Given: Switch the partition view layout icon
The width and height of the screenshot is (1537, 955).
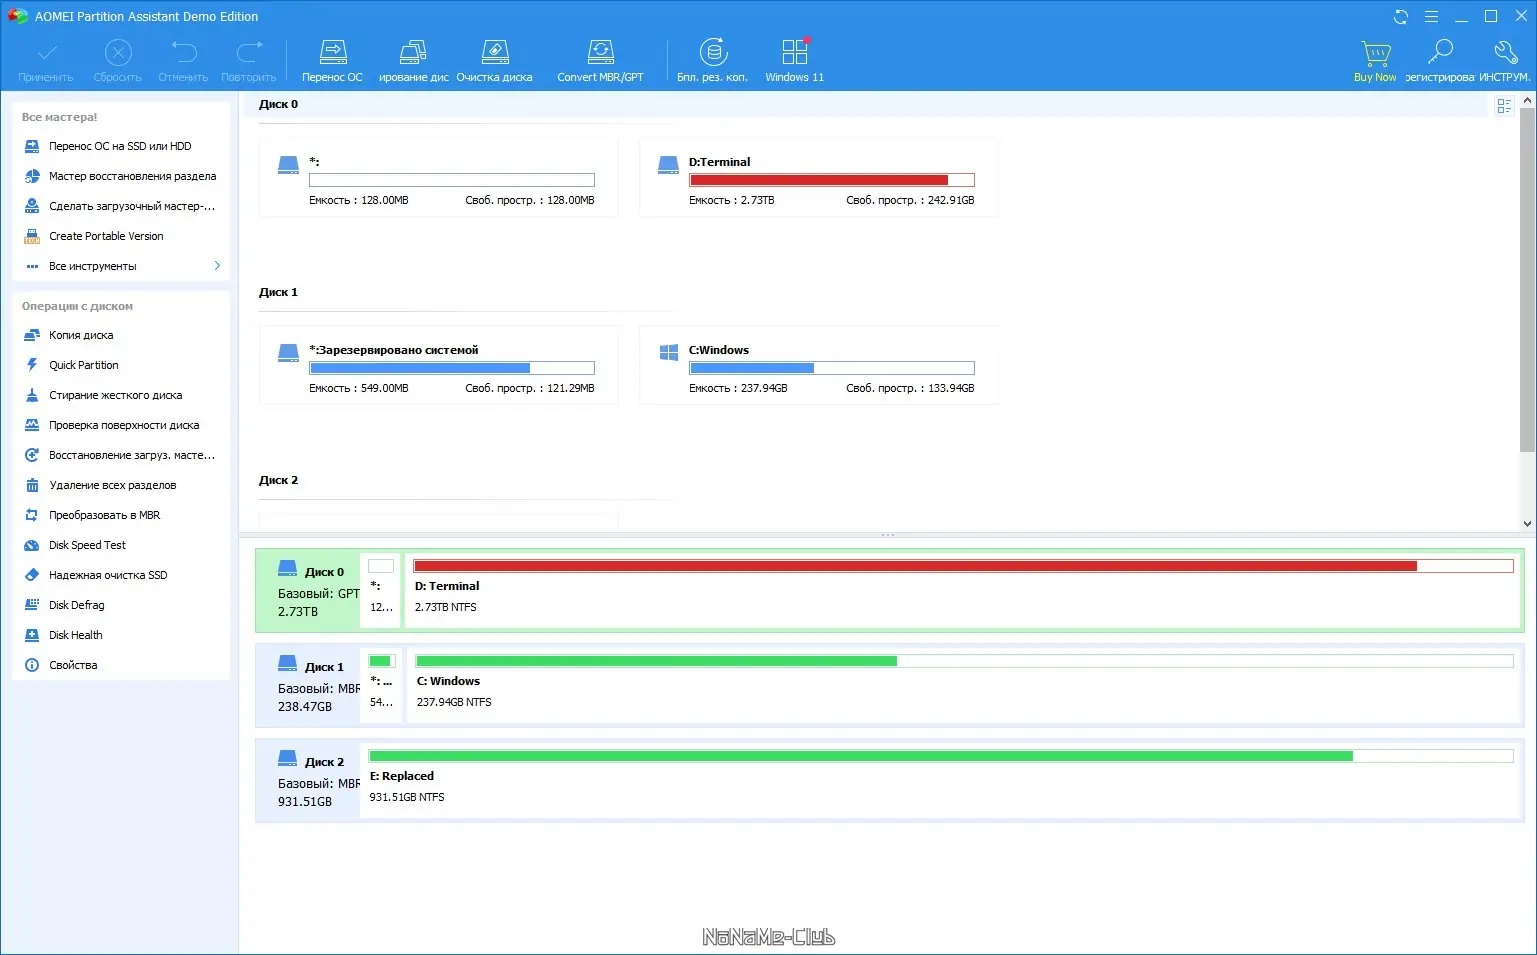Looking at the screenshot, I should tap(1504, 106).
